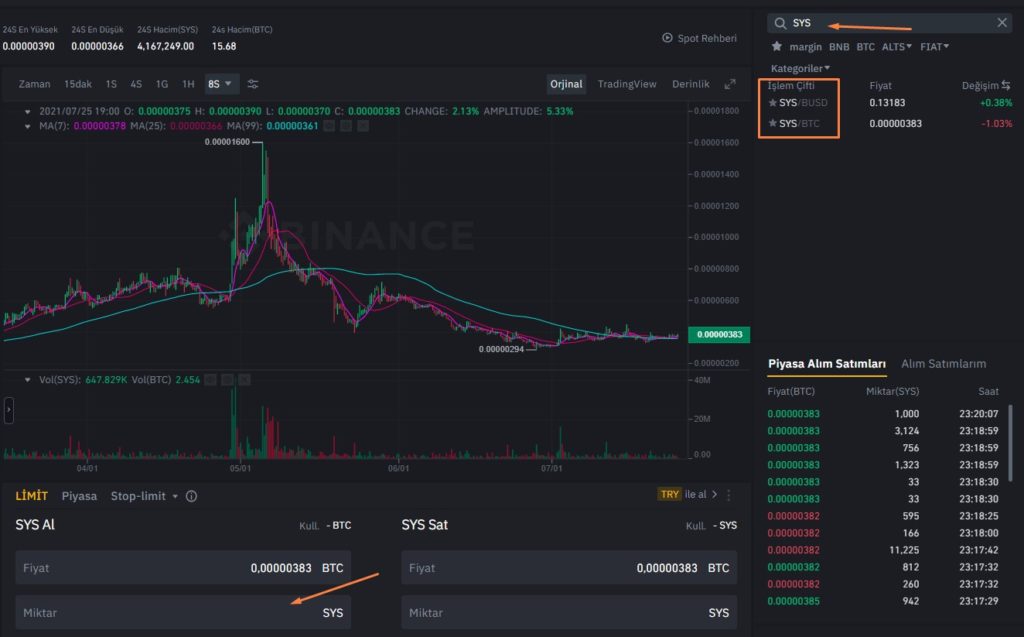Image resolution: width=1024 pixels, height=637 pixels.
Task: Click the Kull. - BTC balance text
Action: pyautogui.click(x=325, y=525)
